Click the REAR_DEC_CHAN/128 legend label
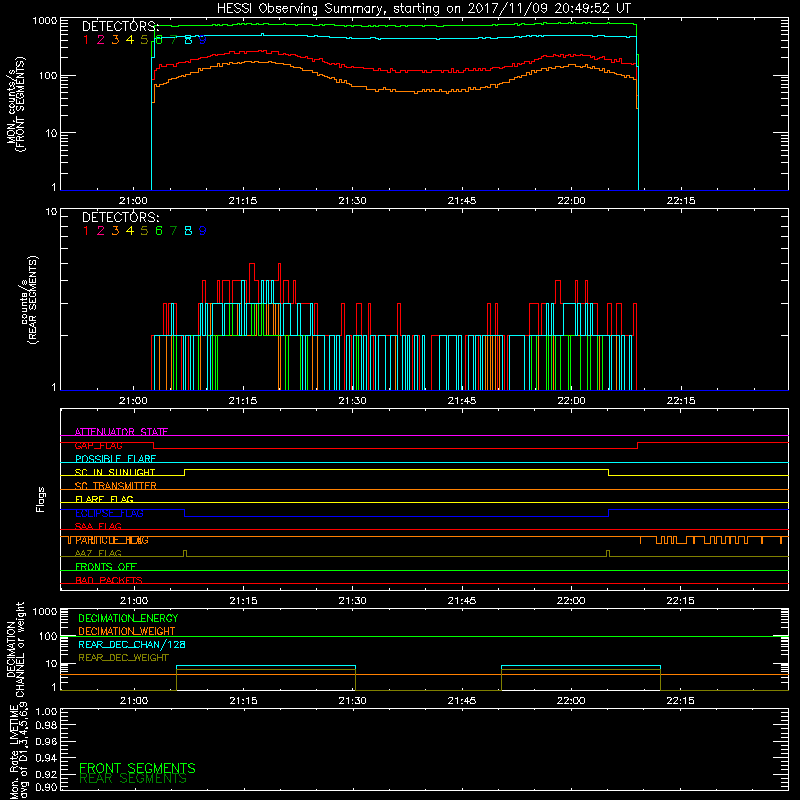The width and height of the screenshot is (800, 800). 132,644
